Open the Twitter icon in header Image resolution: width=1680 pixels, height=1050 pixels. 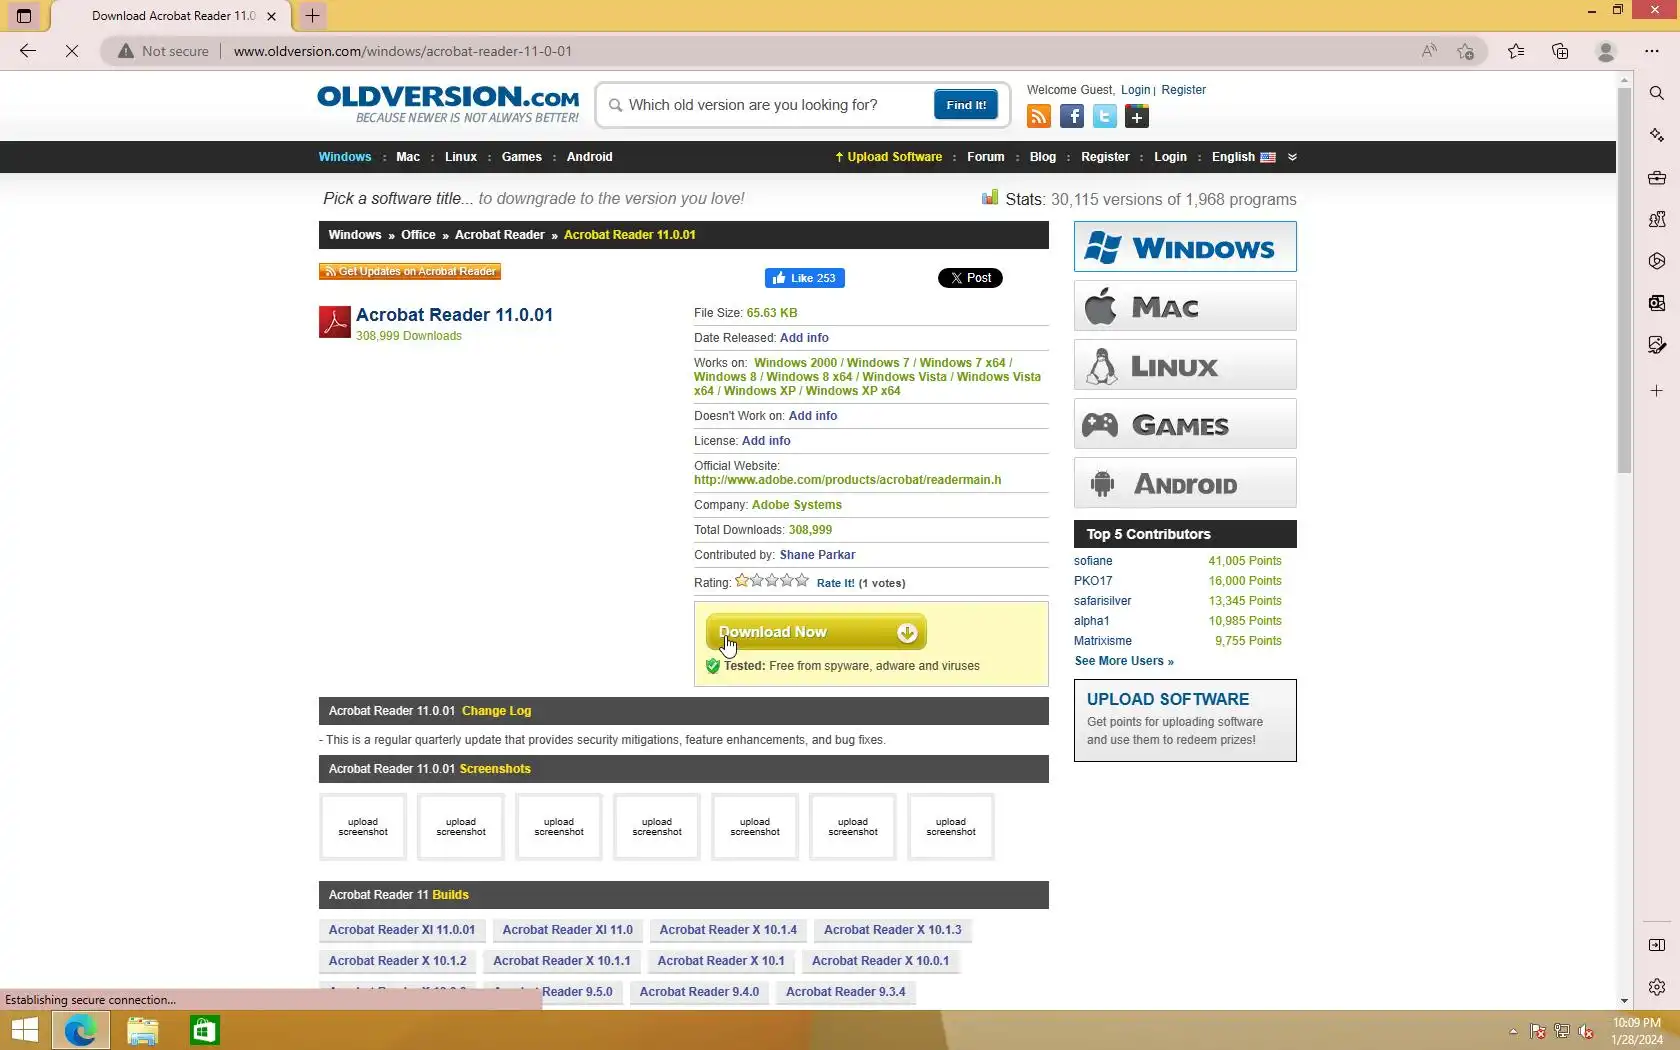(x=1105, y=117)
